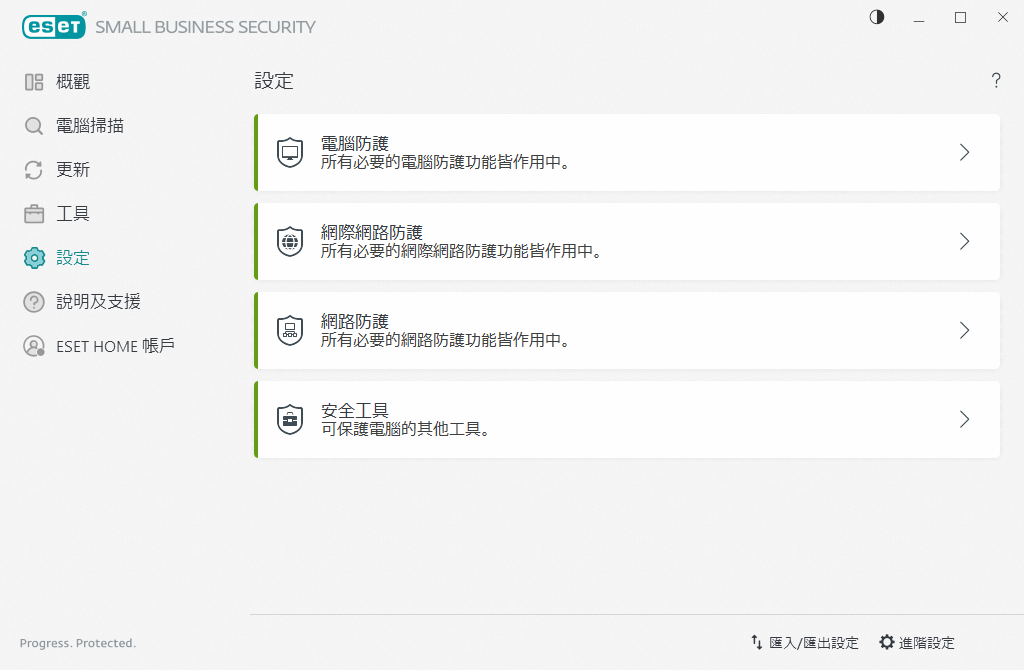Click the 匯入/匯出設定 link text

[x=814, y=643]
